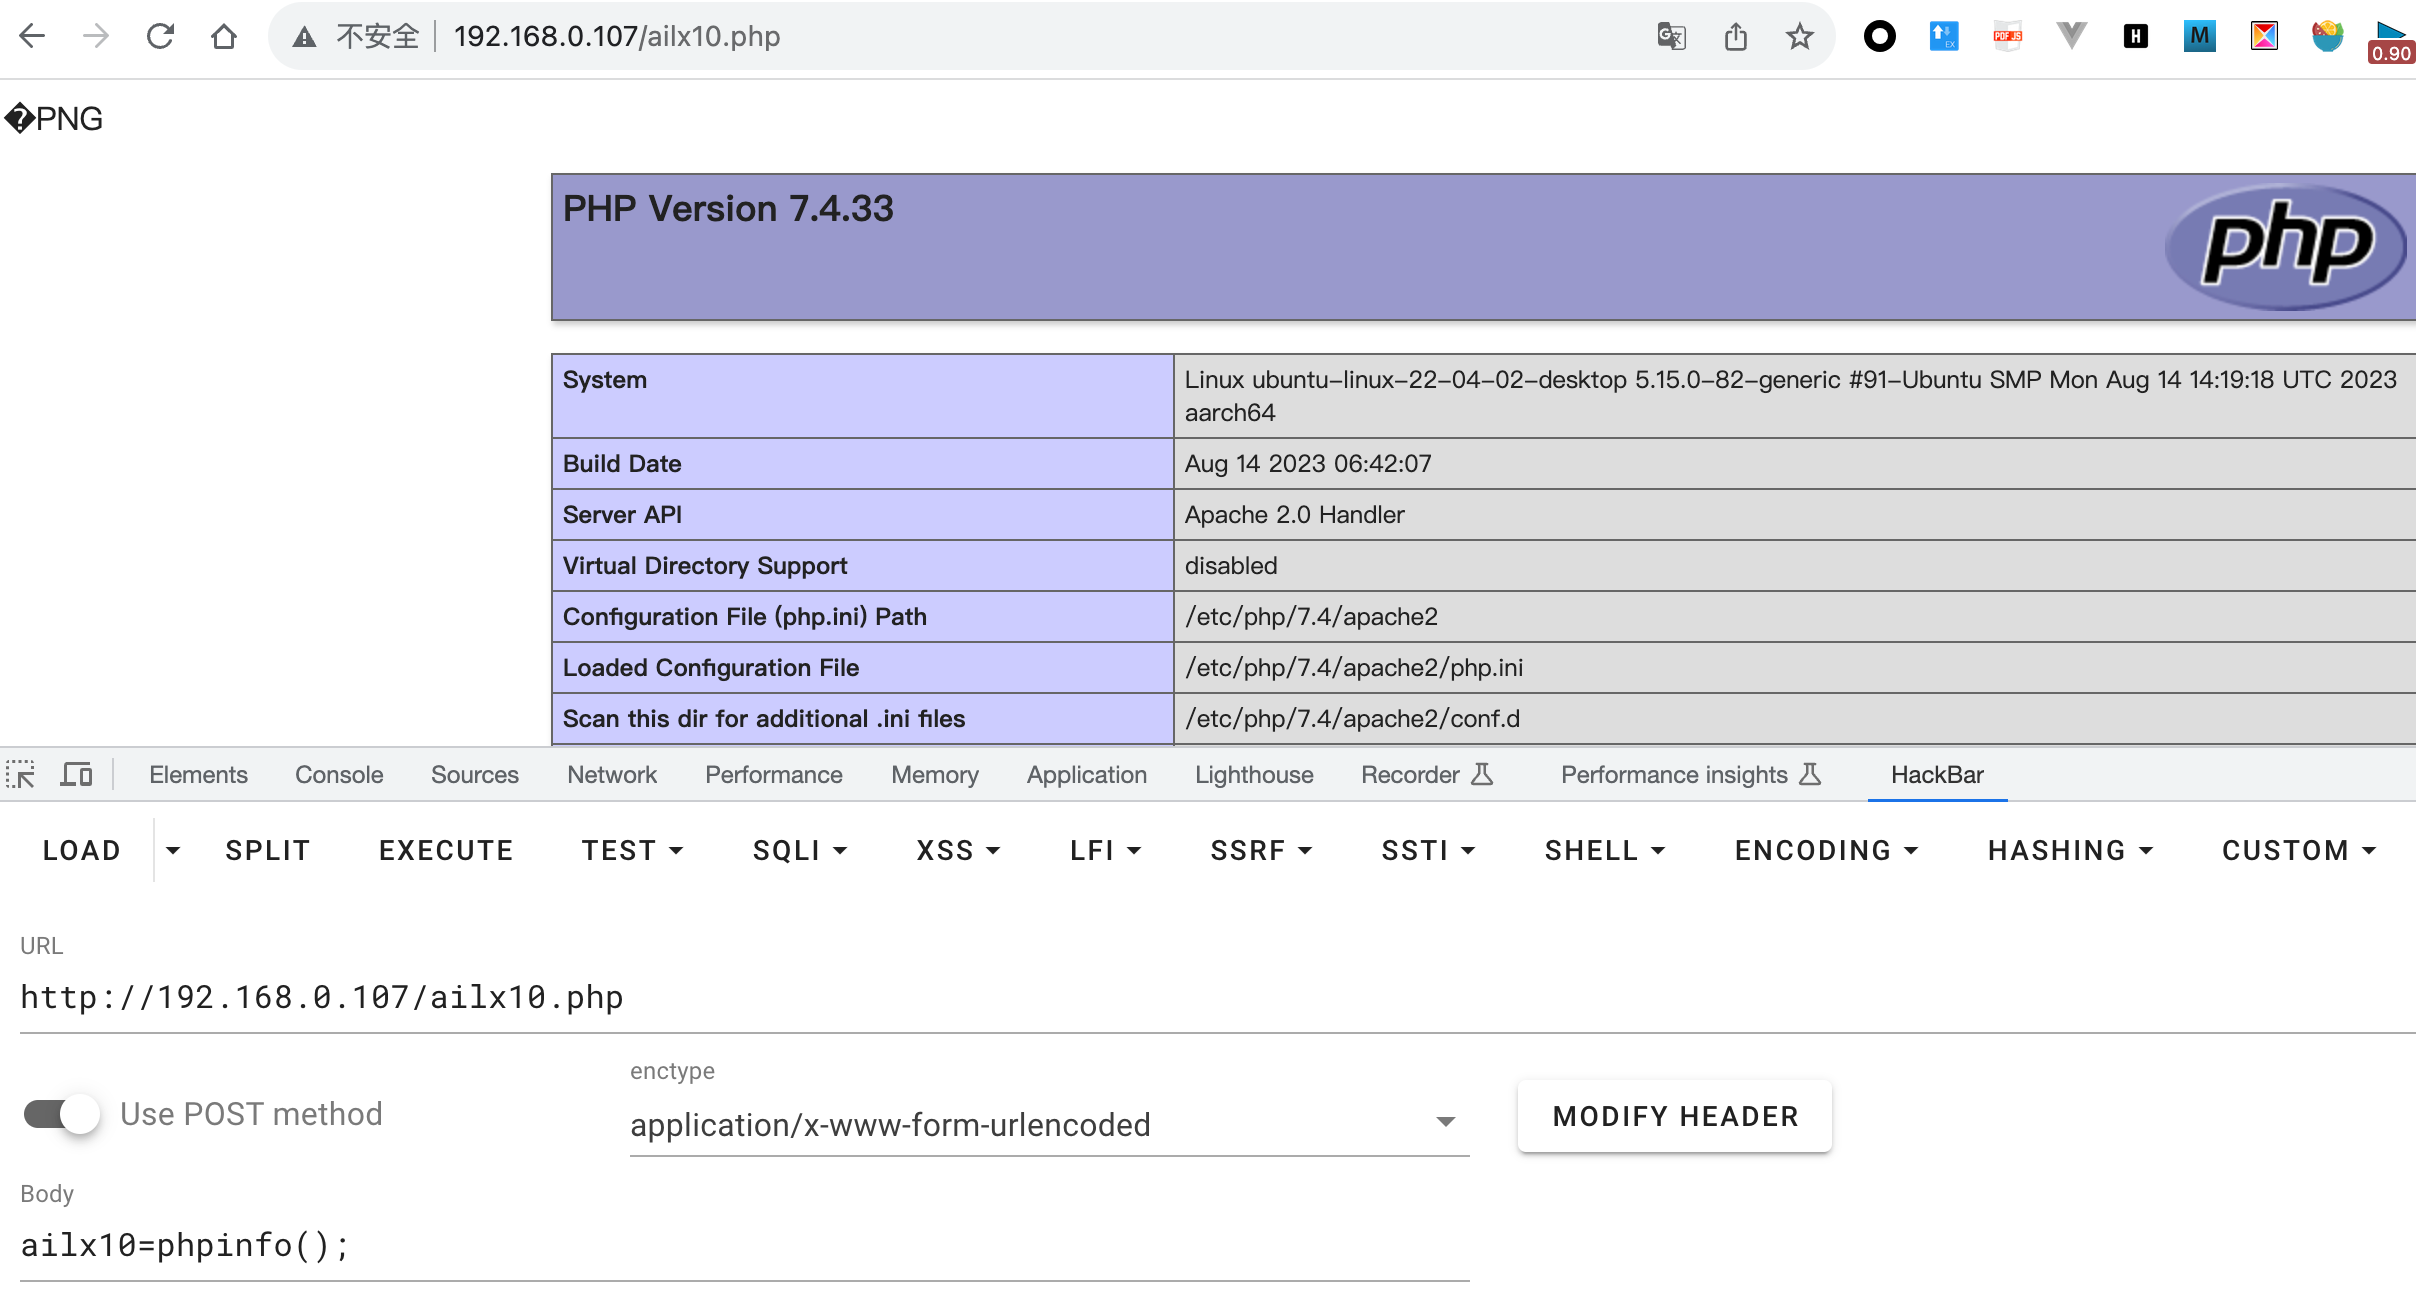
Task: Click the MODIFY HEADER button
Action: pyautogui.click(x=1675, y=1116)
